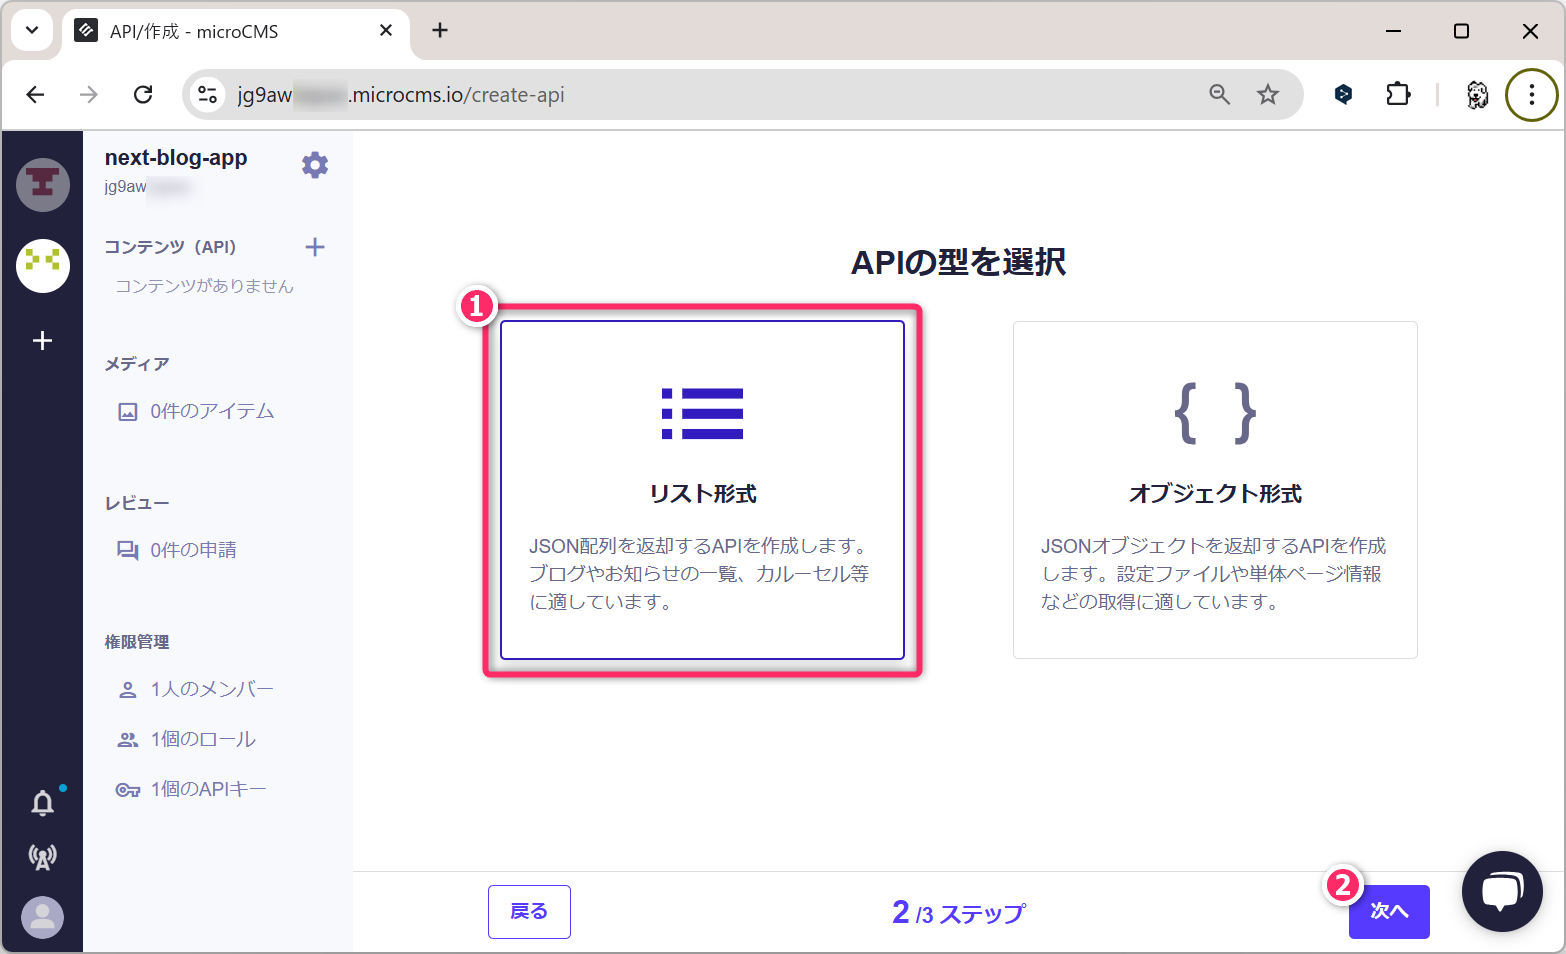Open service settings gear icon
This screenshot has height=954, width=1566.
click(315, 165)
